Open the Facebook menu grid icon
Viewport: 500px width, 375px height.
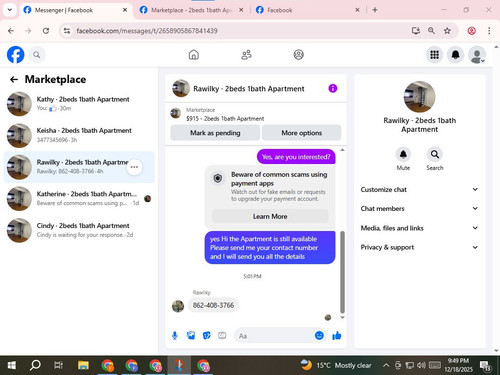tap(434, 55)
